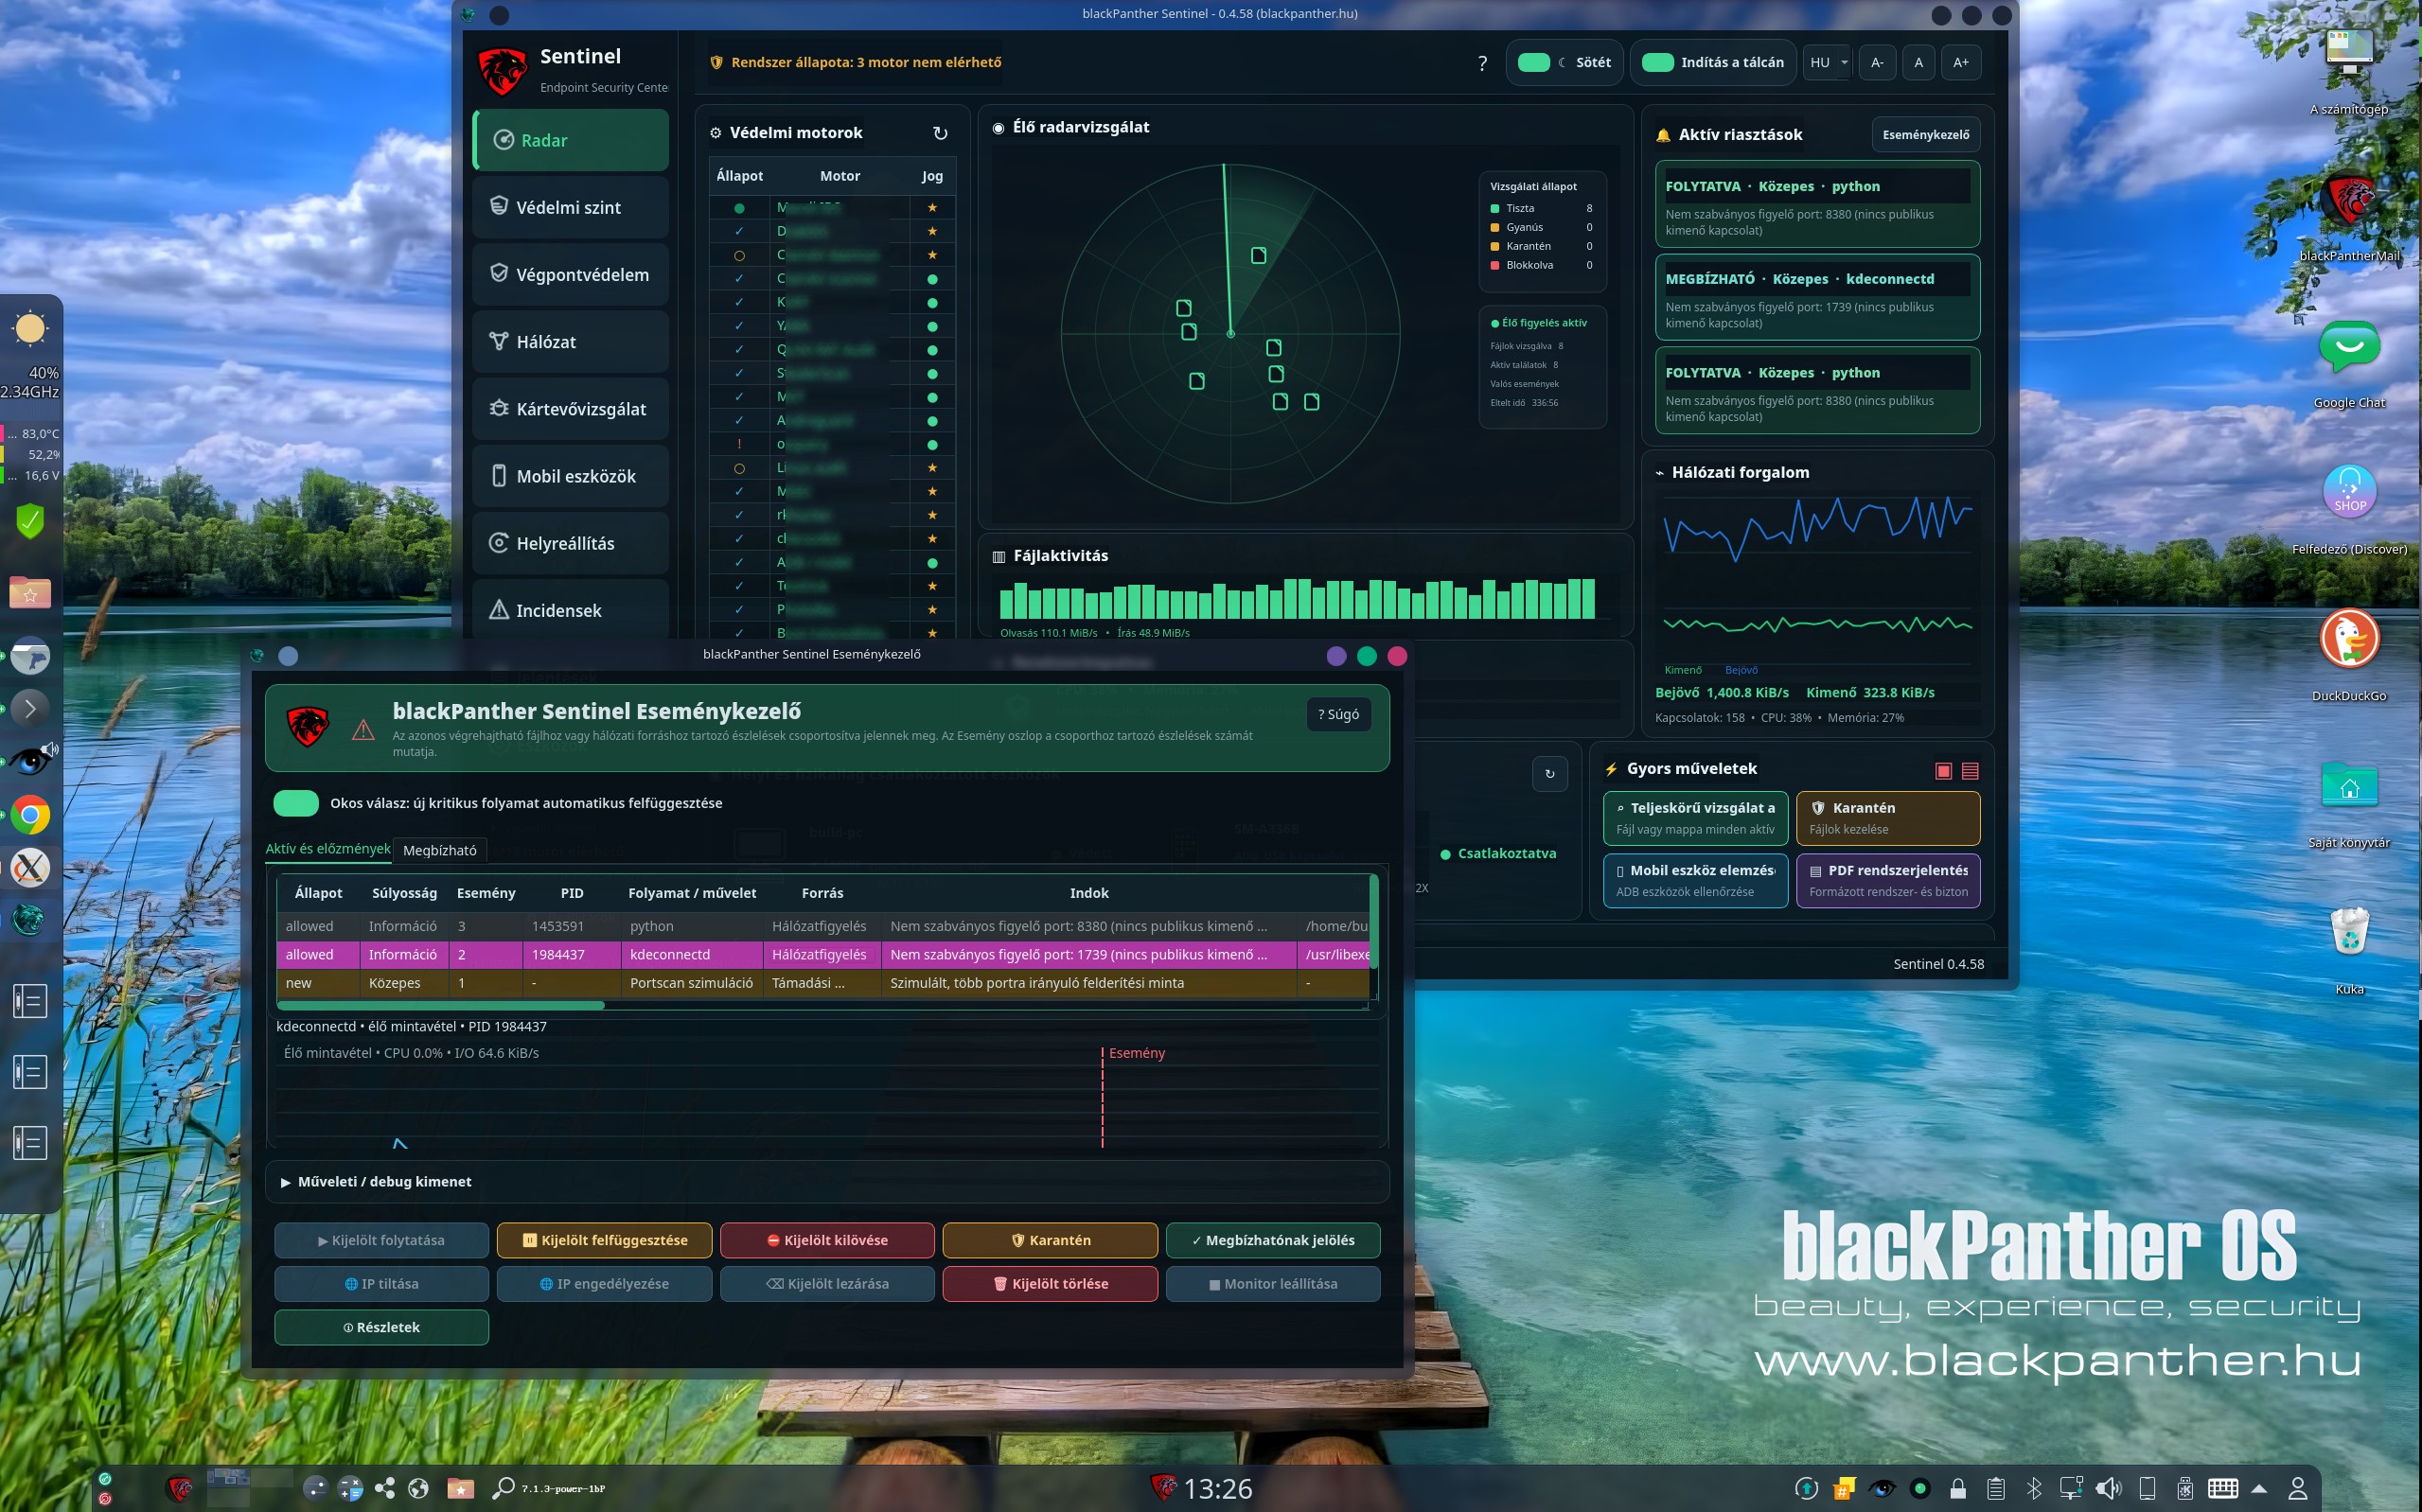Click the green shield icon in left dock

[x=30, y=520]
